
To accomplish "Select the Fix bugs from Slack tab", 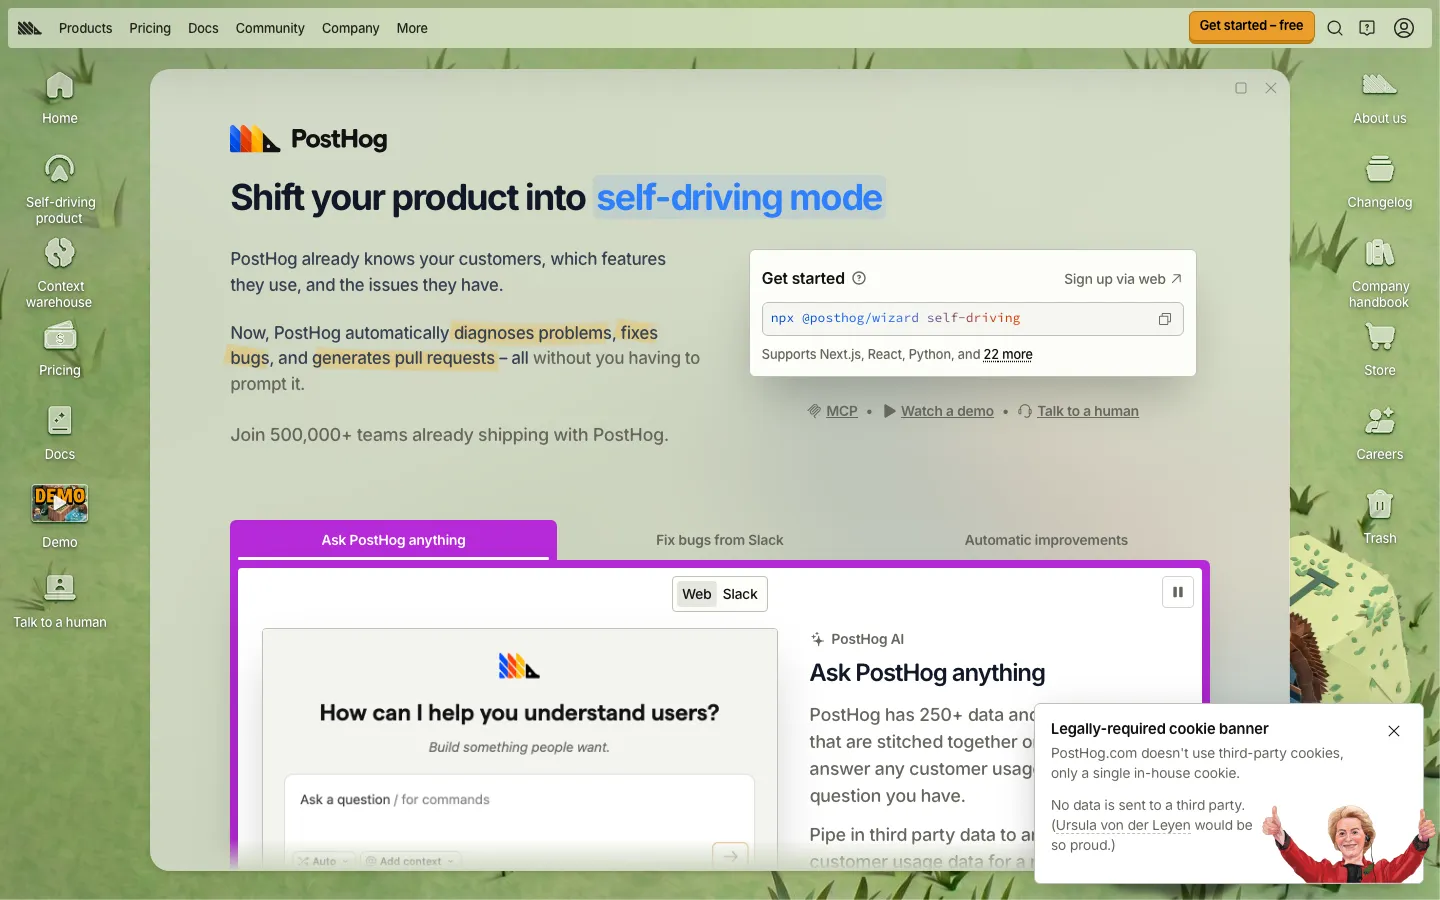I will click(x=720, y=540).
